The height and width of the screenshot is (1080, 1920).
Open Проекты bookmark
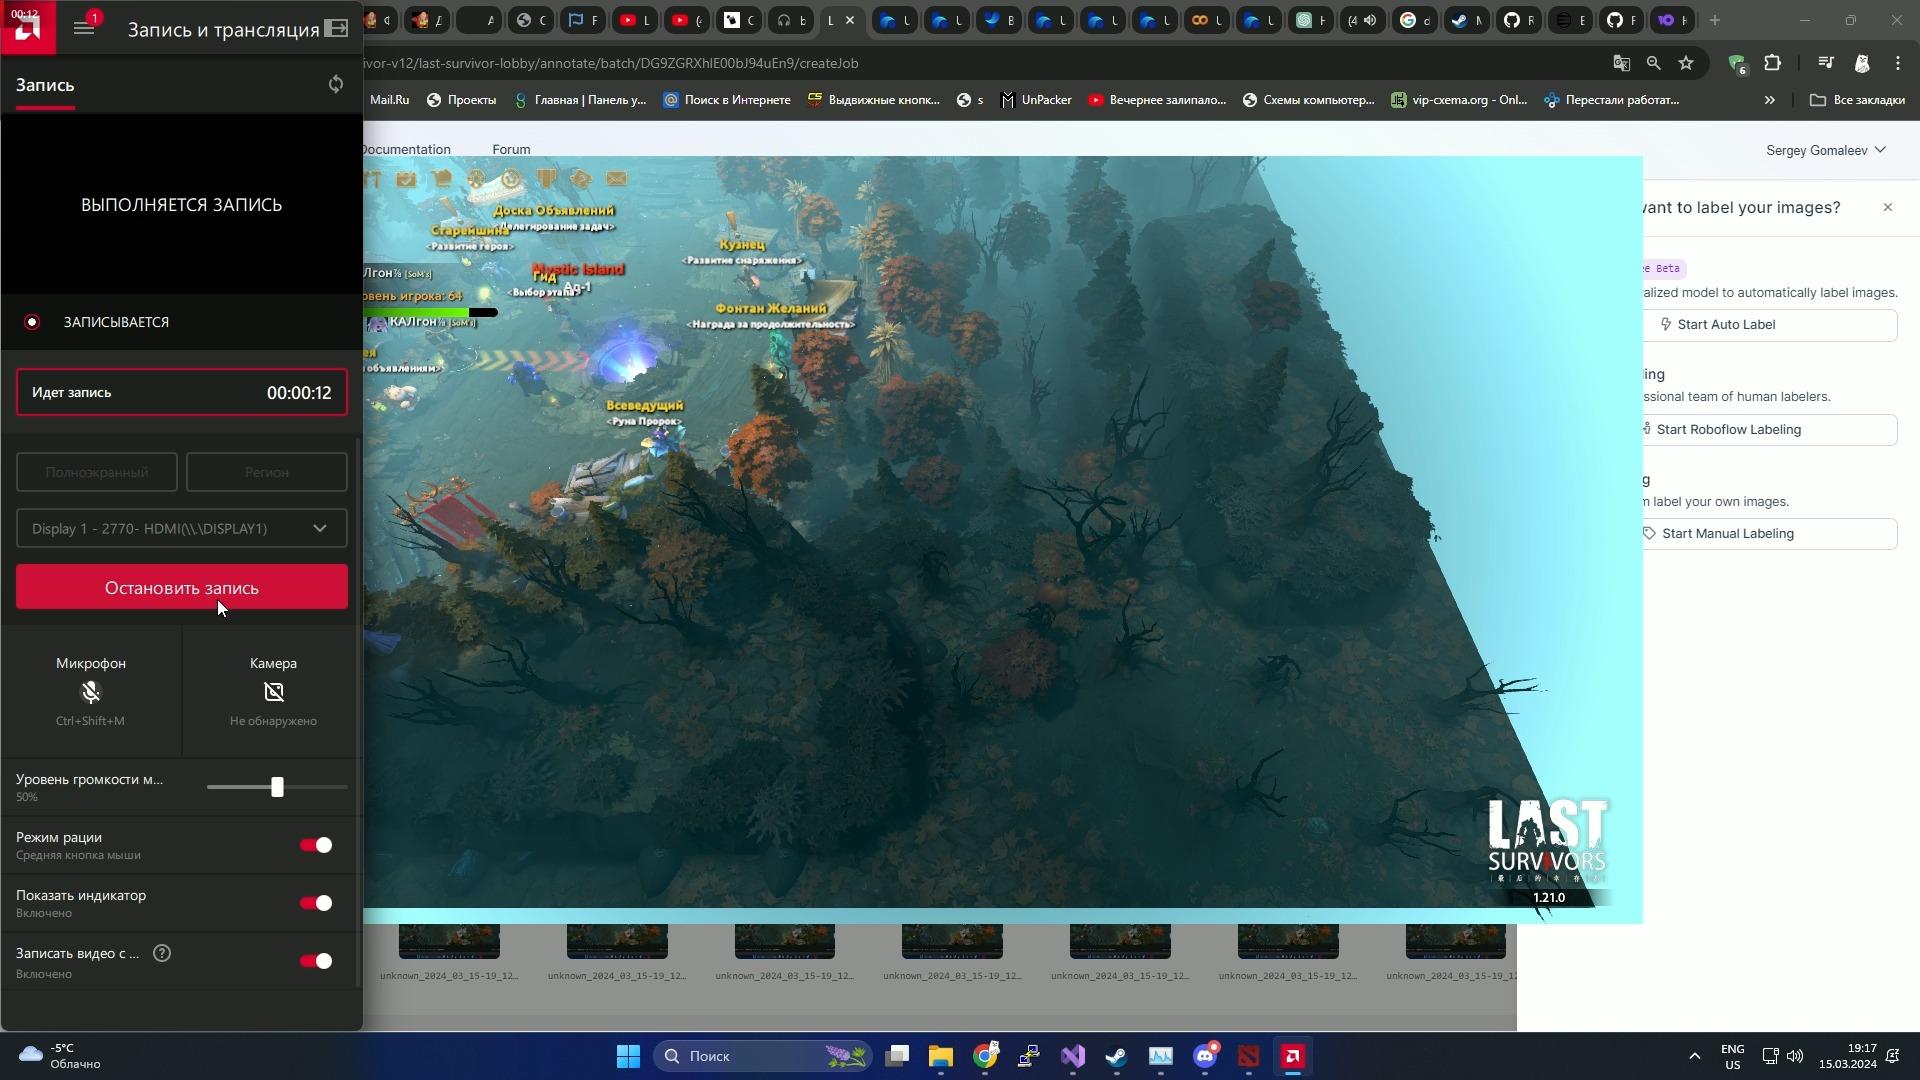coord(461,100)
